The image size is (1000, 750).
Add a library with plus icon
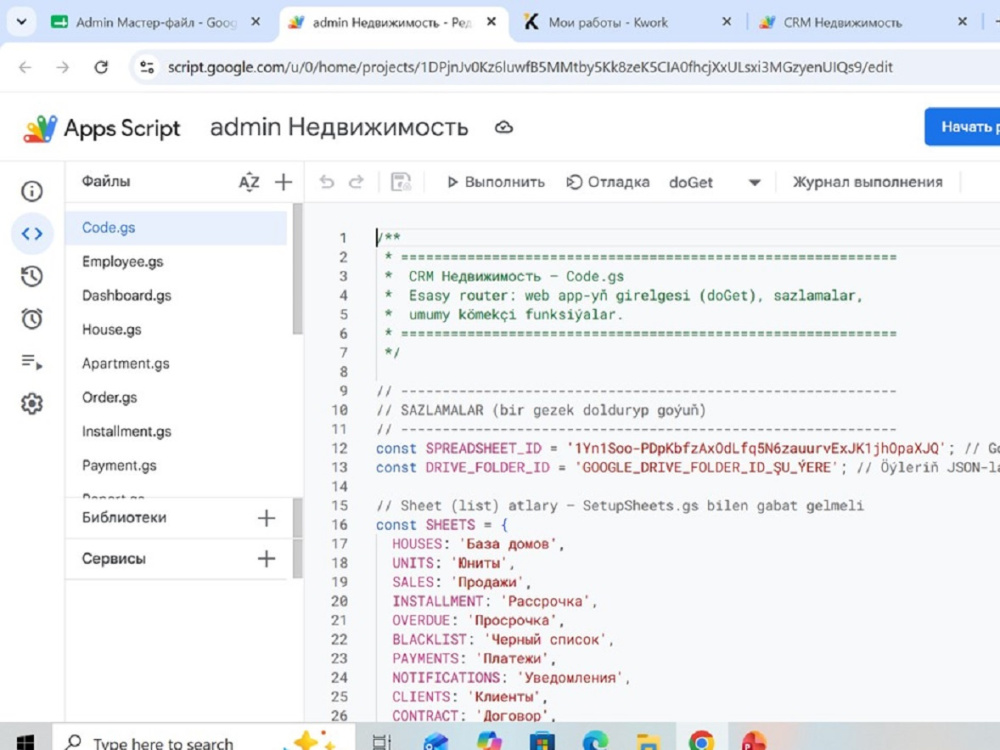click(267, 518)
